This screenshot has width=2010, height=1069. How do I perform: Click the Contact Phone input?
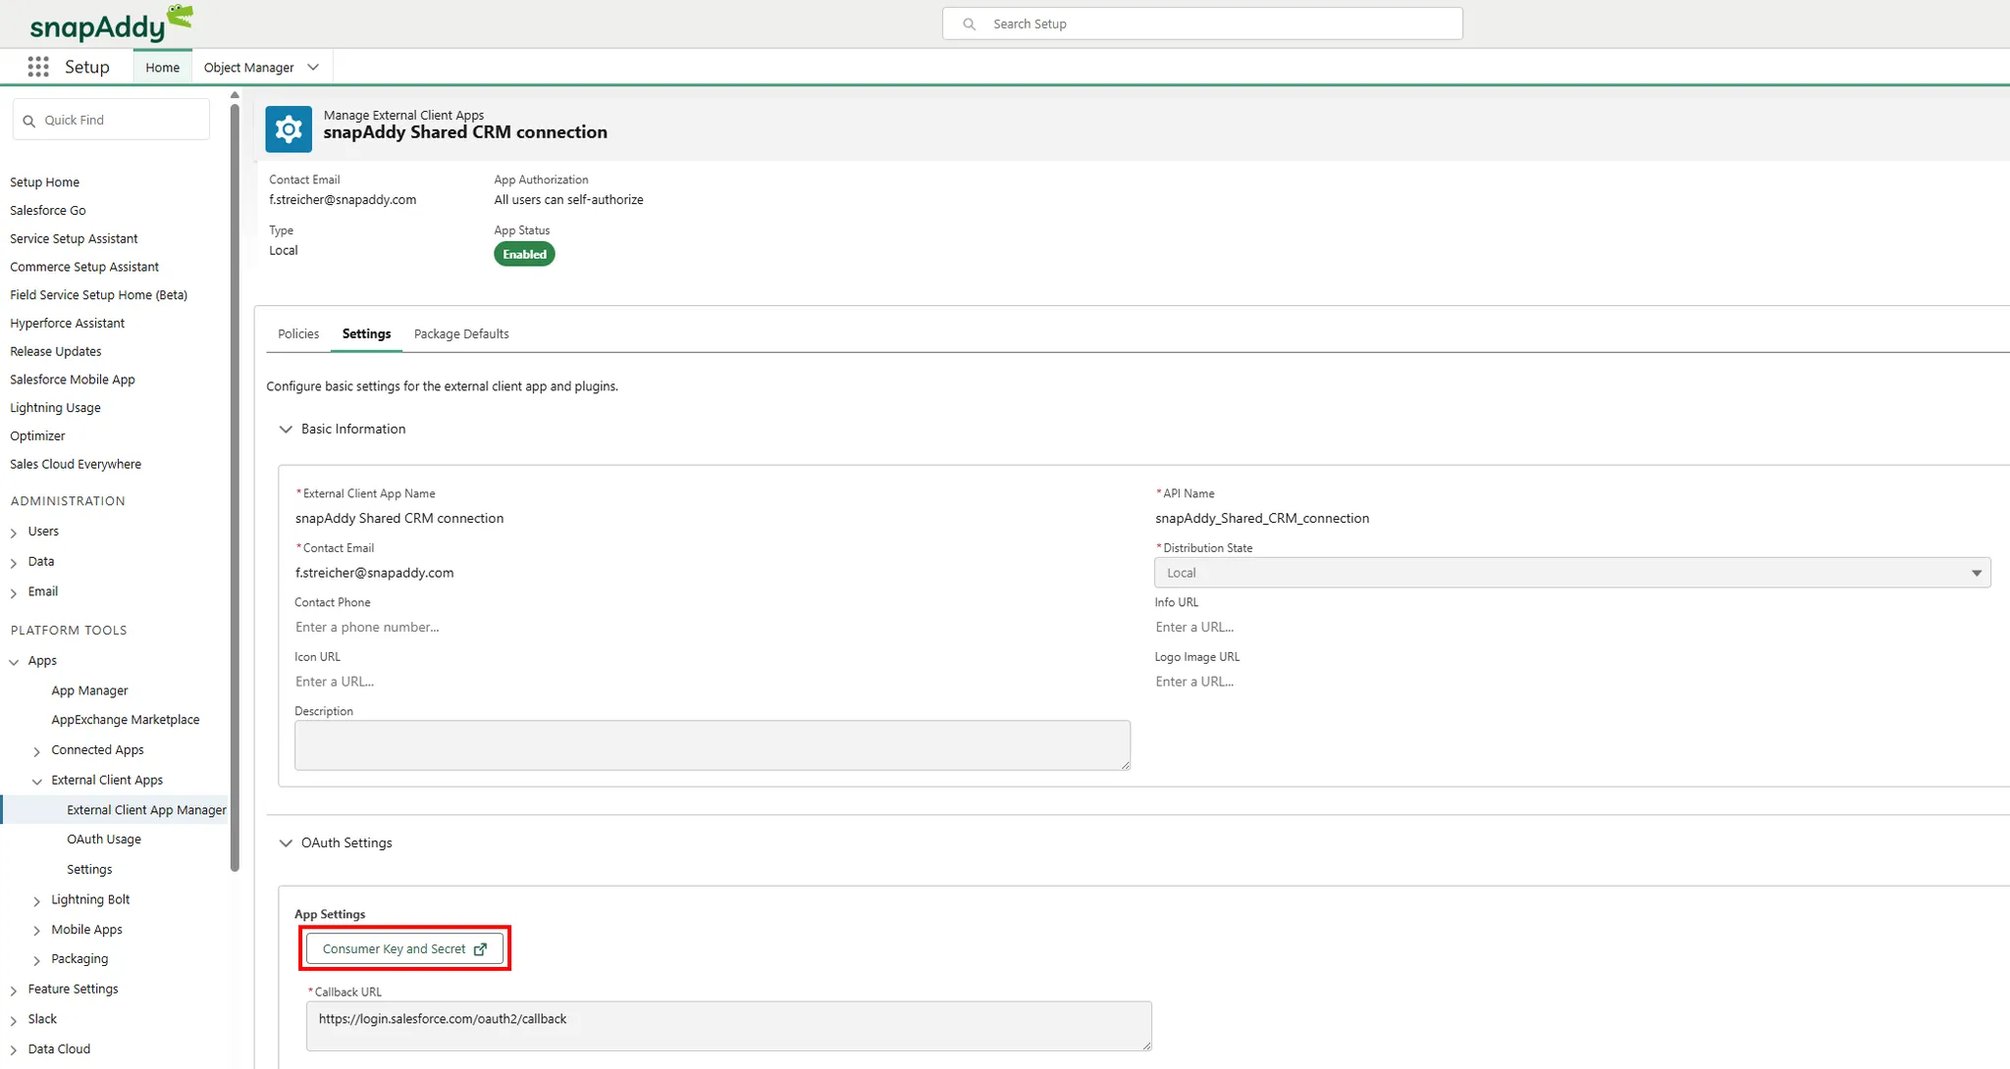tap(712, 627)
